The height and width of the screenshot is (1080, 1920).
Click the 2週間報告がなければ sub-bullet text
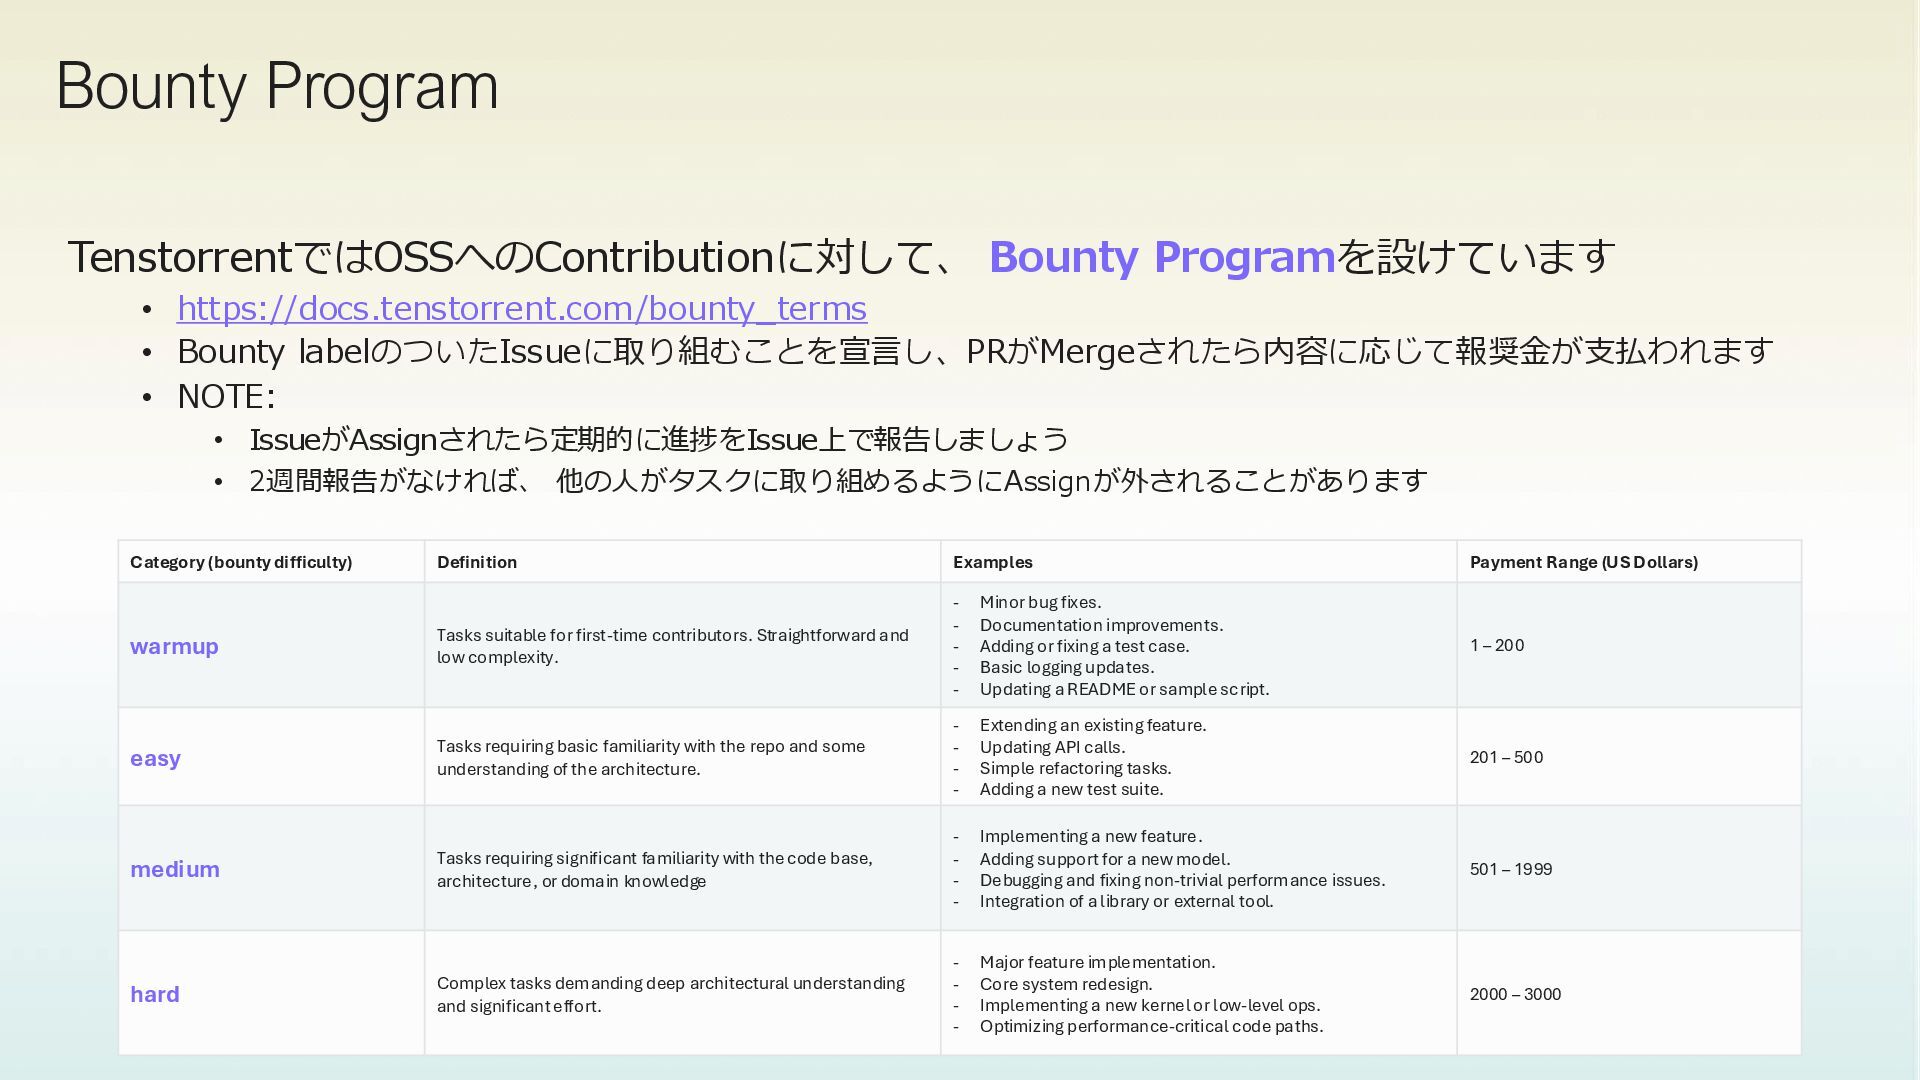click(837, 481)
